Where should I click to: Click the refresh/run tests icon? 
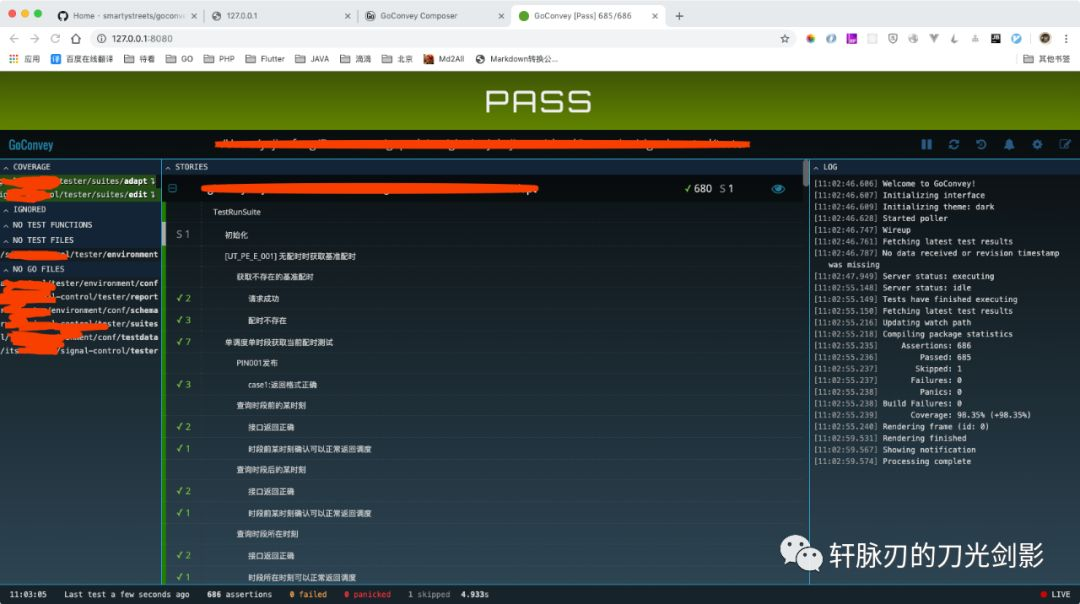[x=954, y=145]
